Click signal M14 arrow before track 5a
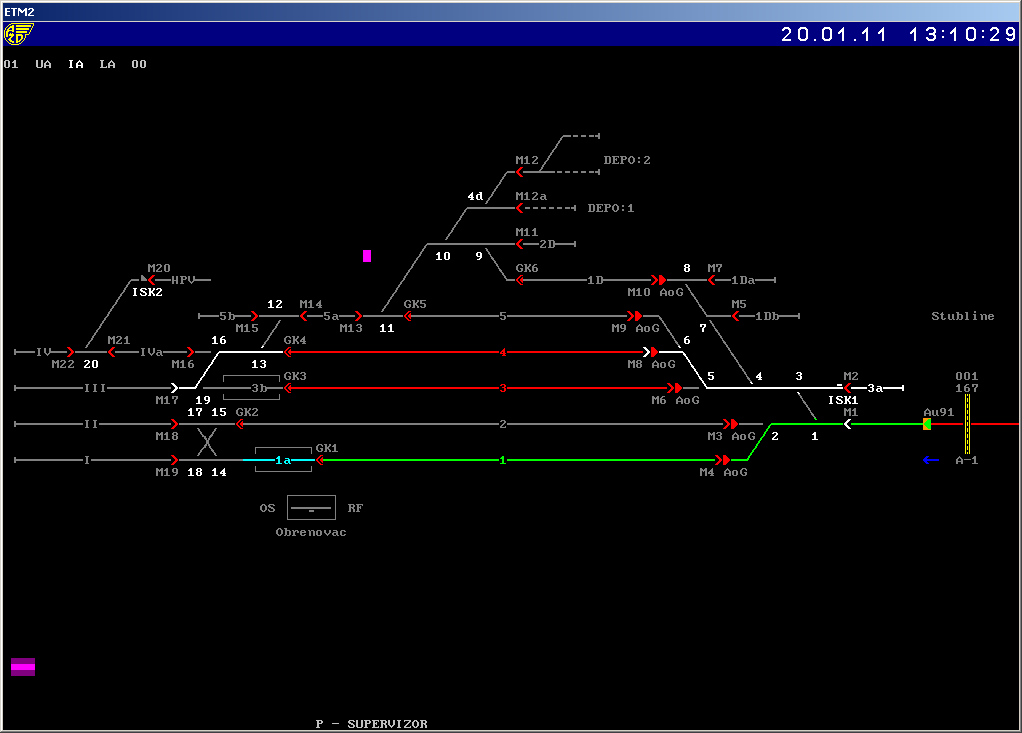 pyautogui.click(x=303, y=316)
